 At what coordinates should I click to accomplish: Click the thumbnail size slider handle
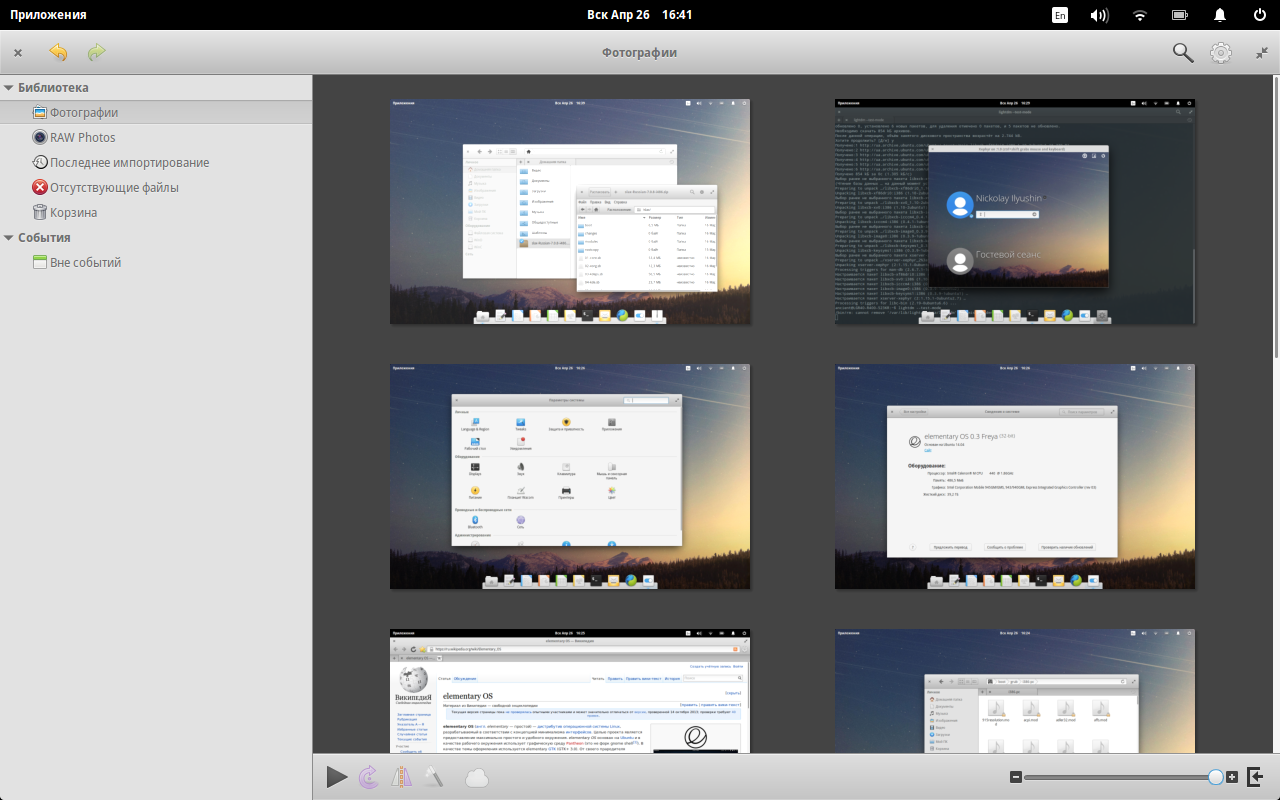[1215, 777]
